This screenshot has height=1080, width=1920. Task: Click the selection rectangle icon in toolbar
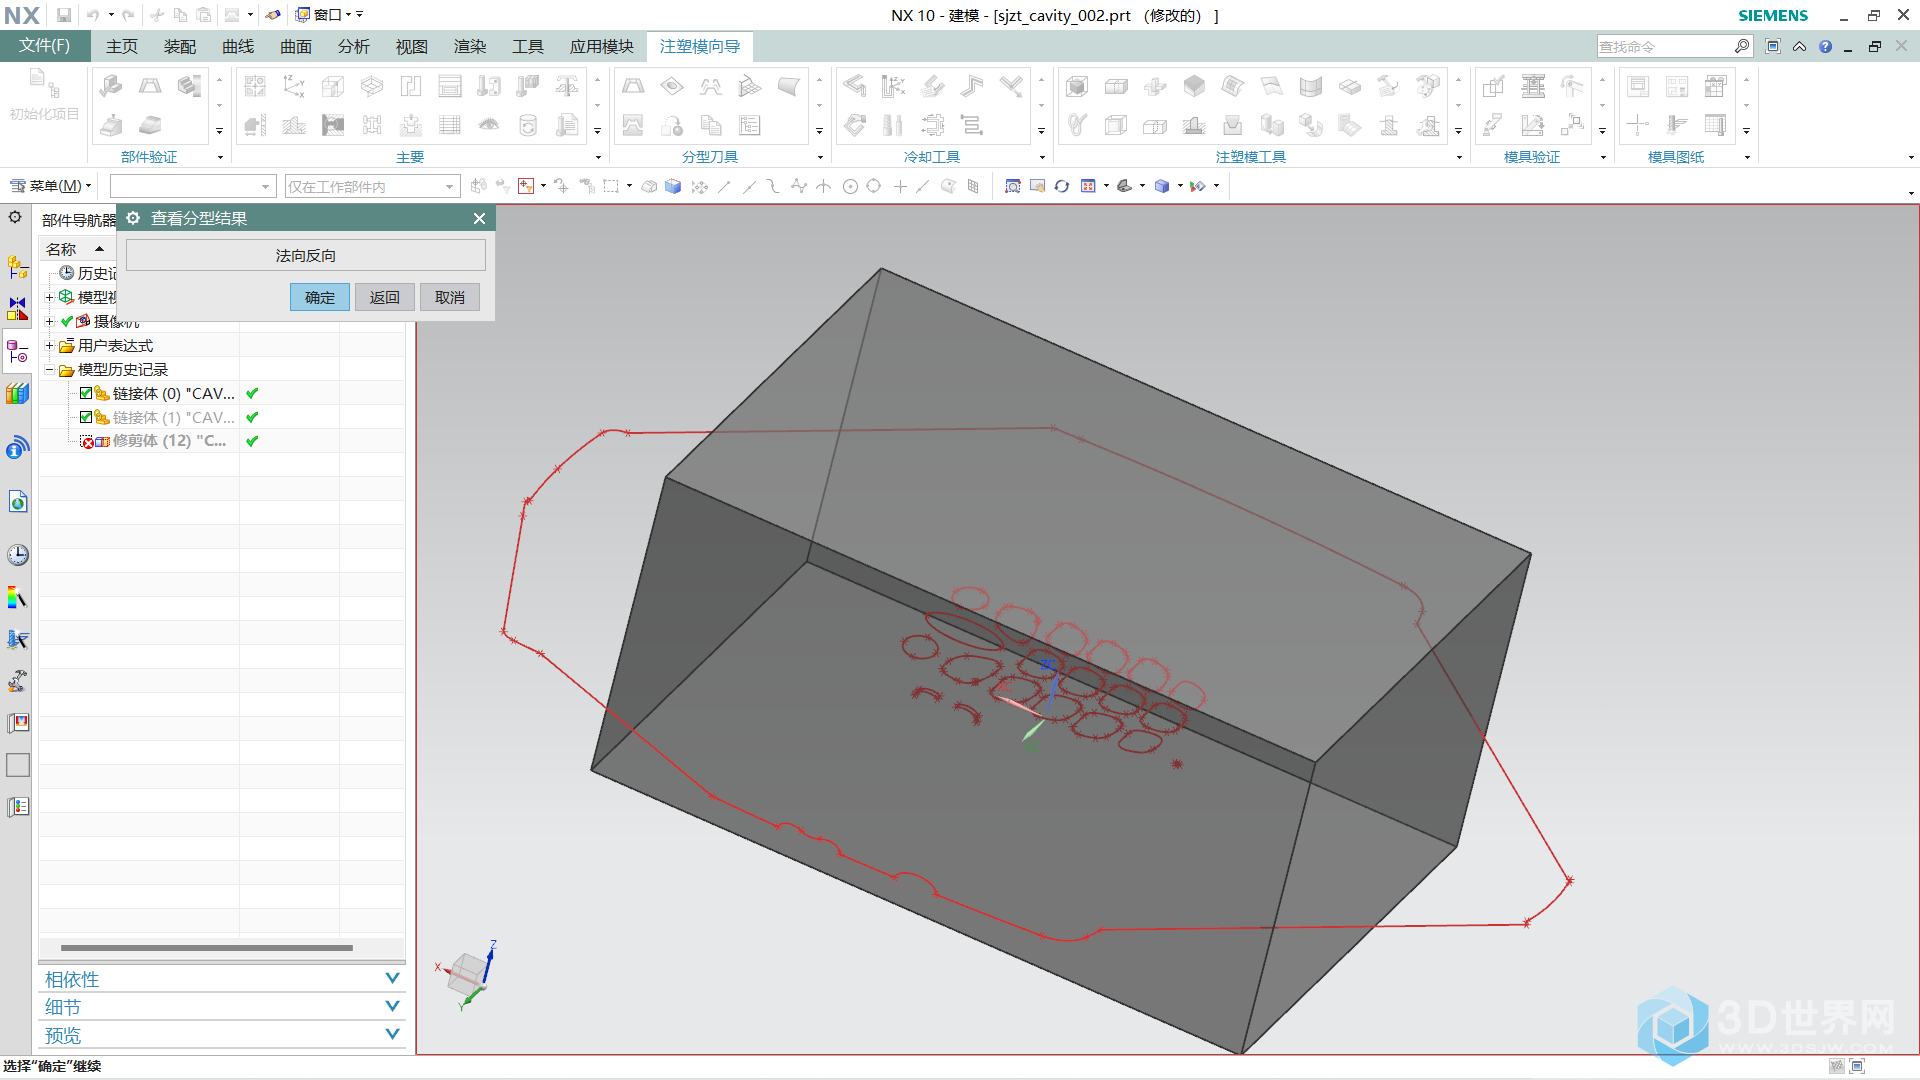click(611, 186)
